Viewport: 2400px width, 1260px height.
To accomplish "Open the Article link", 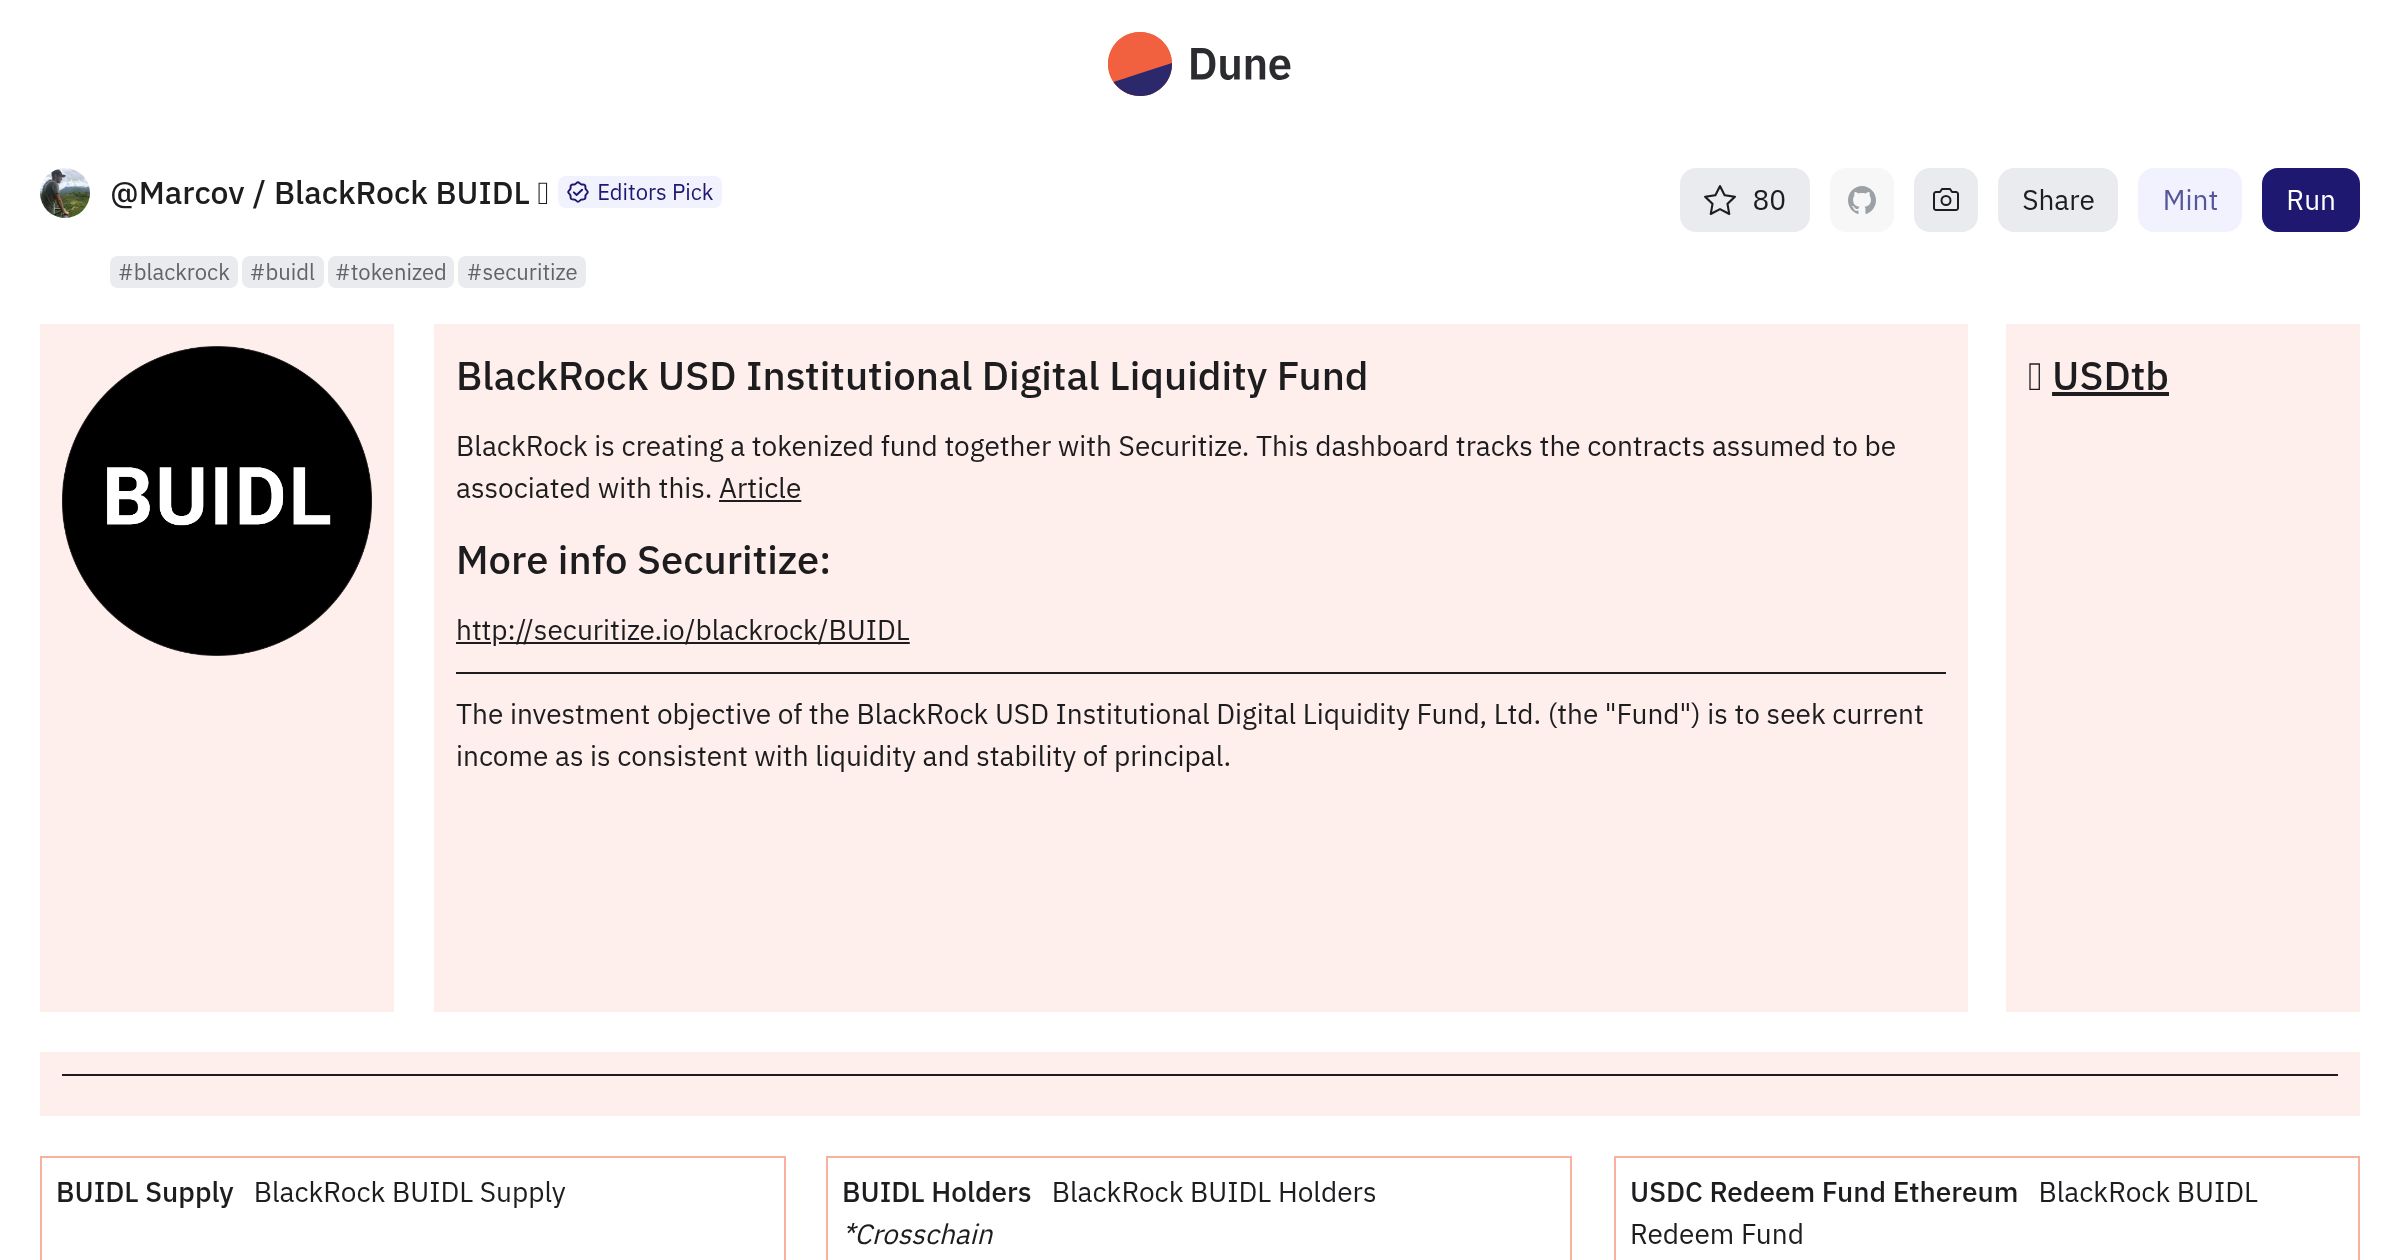I will click(760, 488).
